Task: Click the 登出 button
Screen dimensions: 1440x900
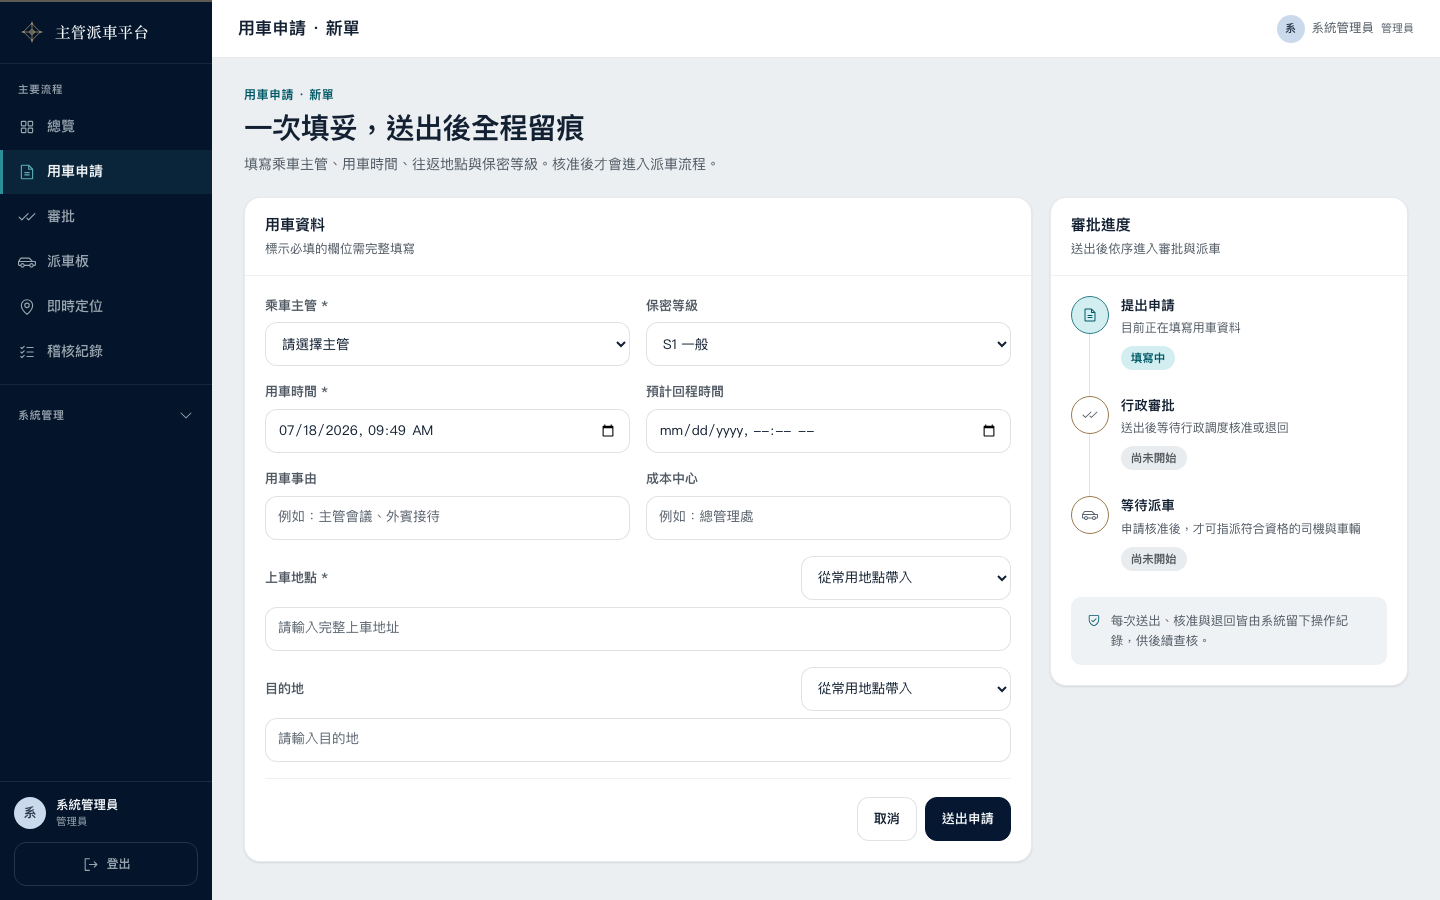Action: [x=106, y=864]
